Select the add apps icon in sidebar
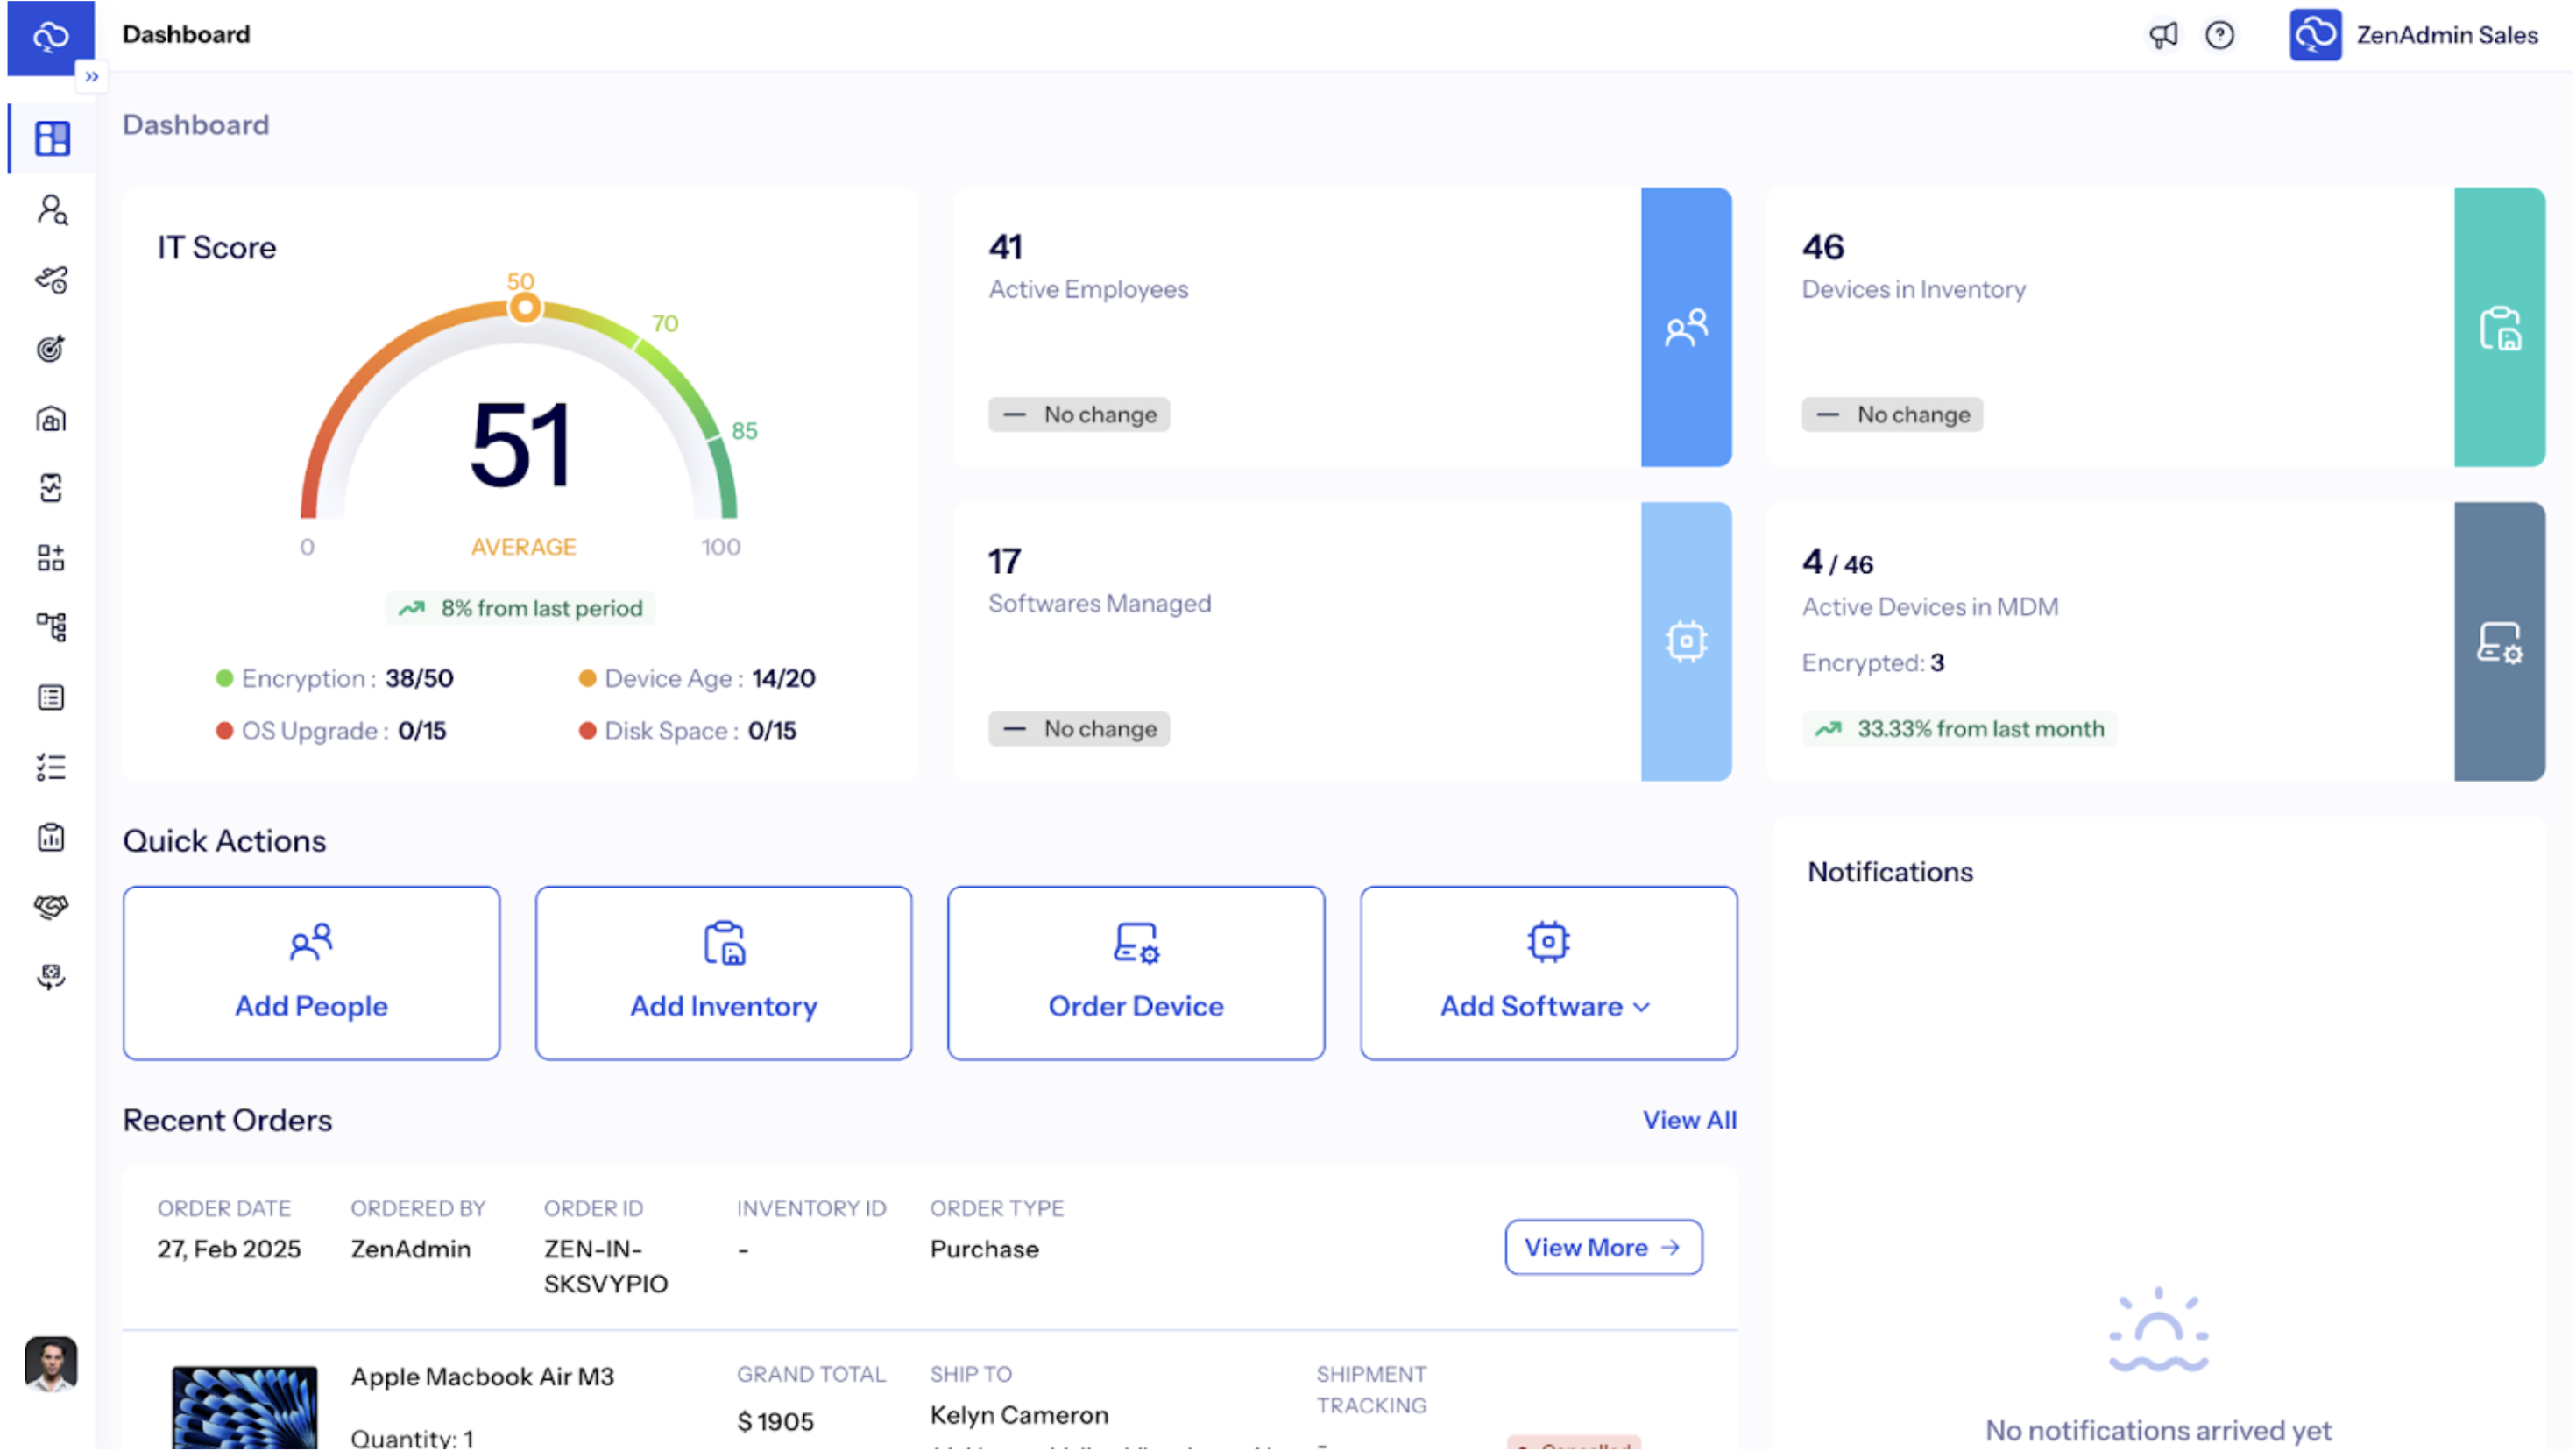The height and width of the screenshot is (1451, 2576). [50, 557]
